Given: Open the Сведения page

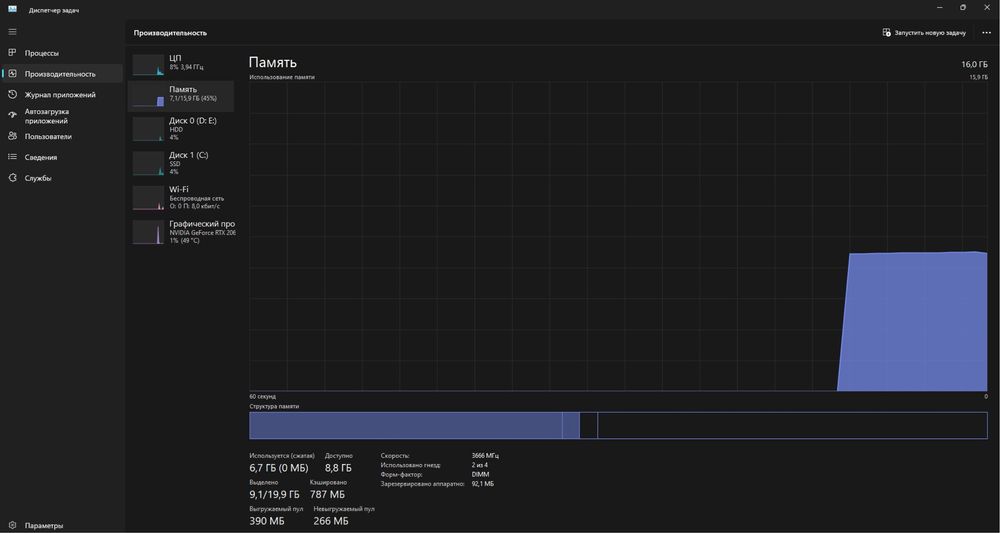Looking at the screenshot, I should pyautogui.click(x=62, y=157).
